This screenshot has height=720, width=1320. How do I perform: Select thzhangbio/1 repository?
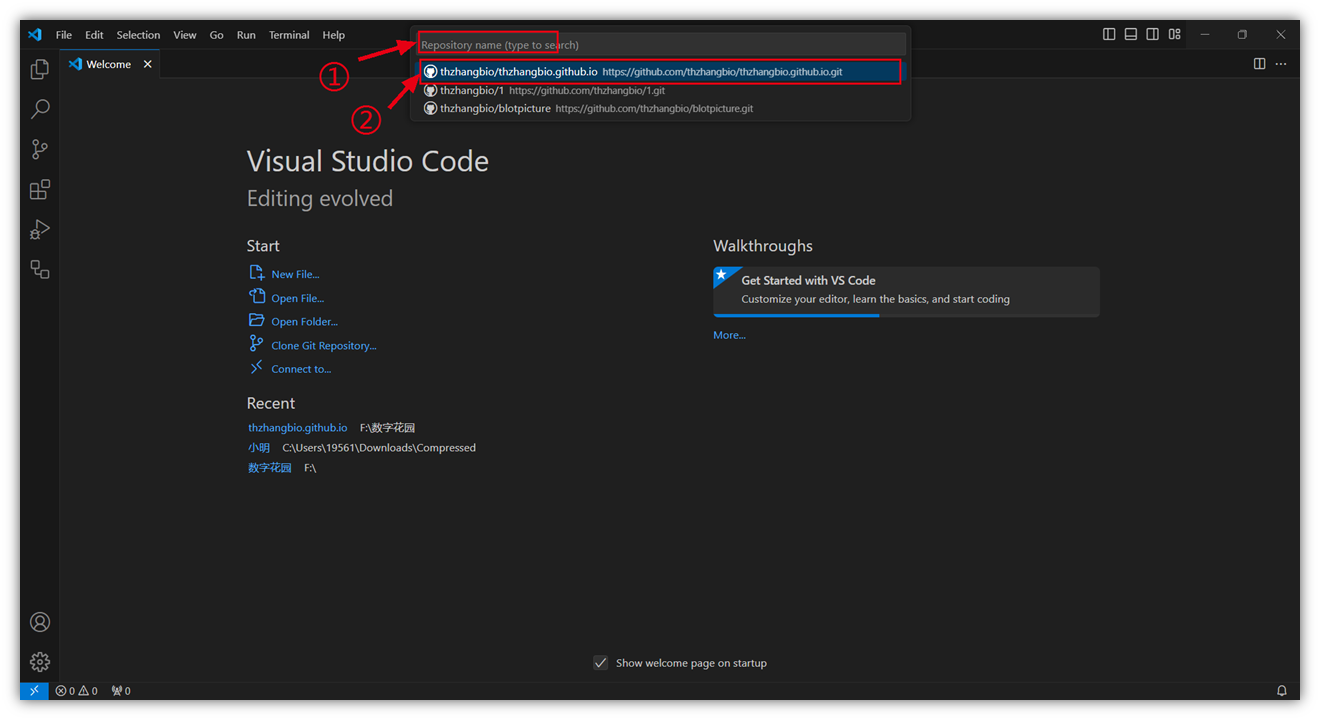coord(660,90)
